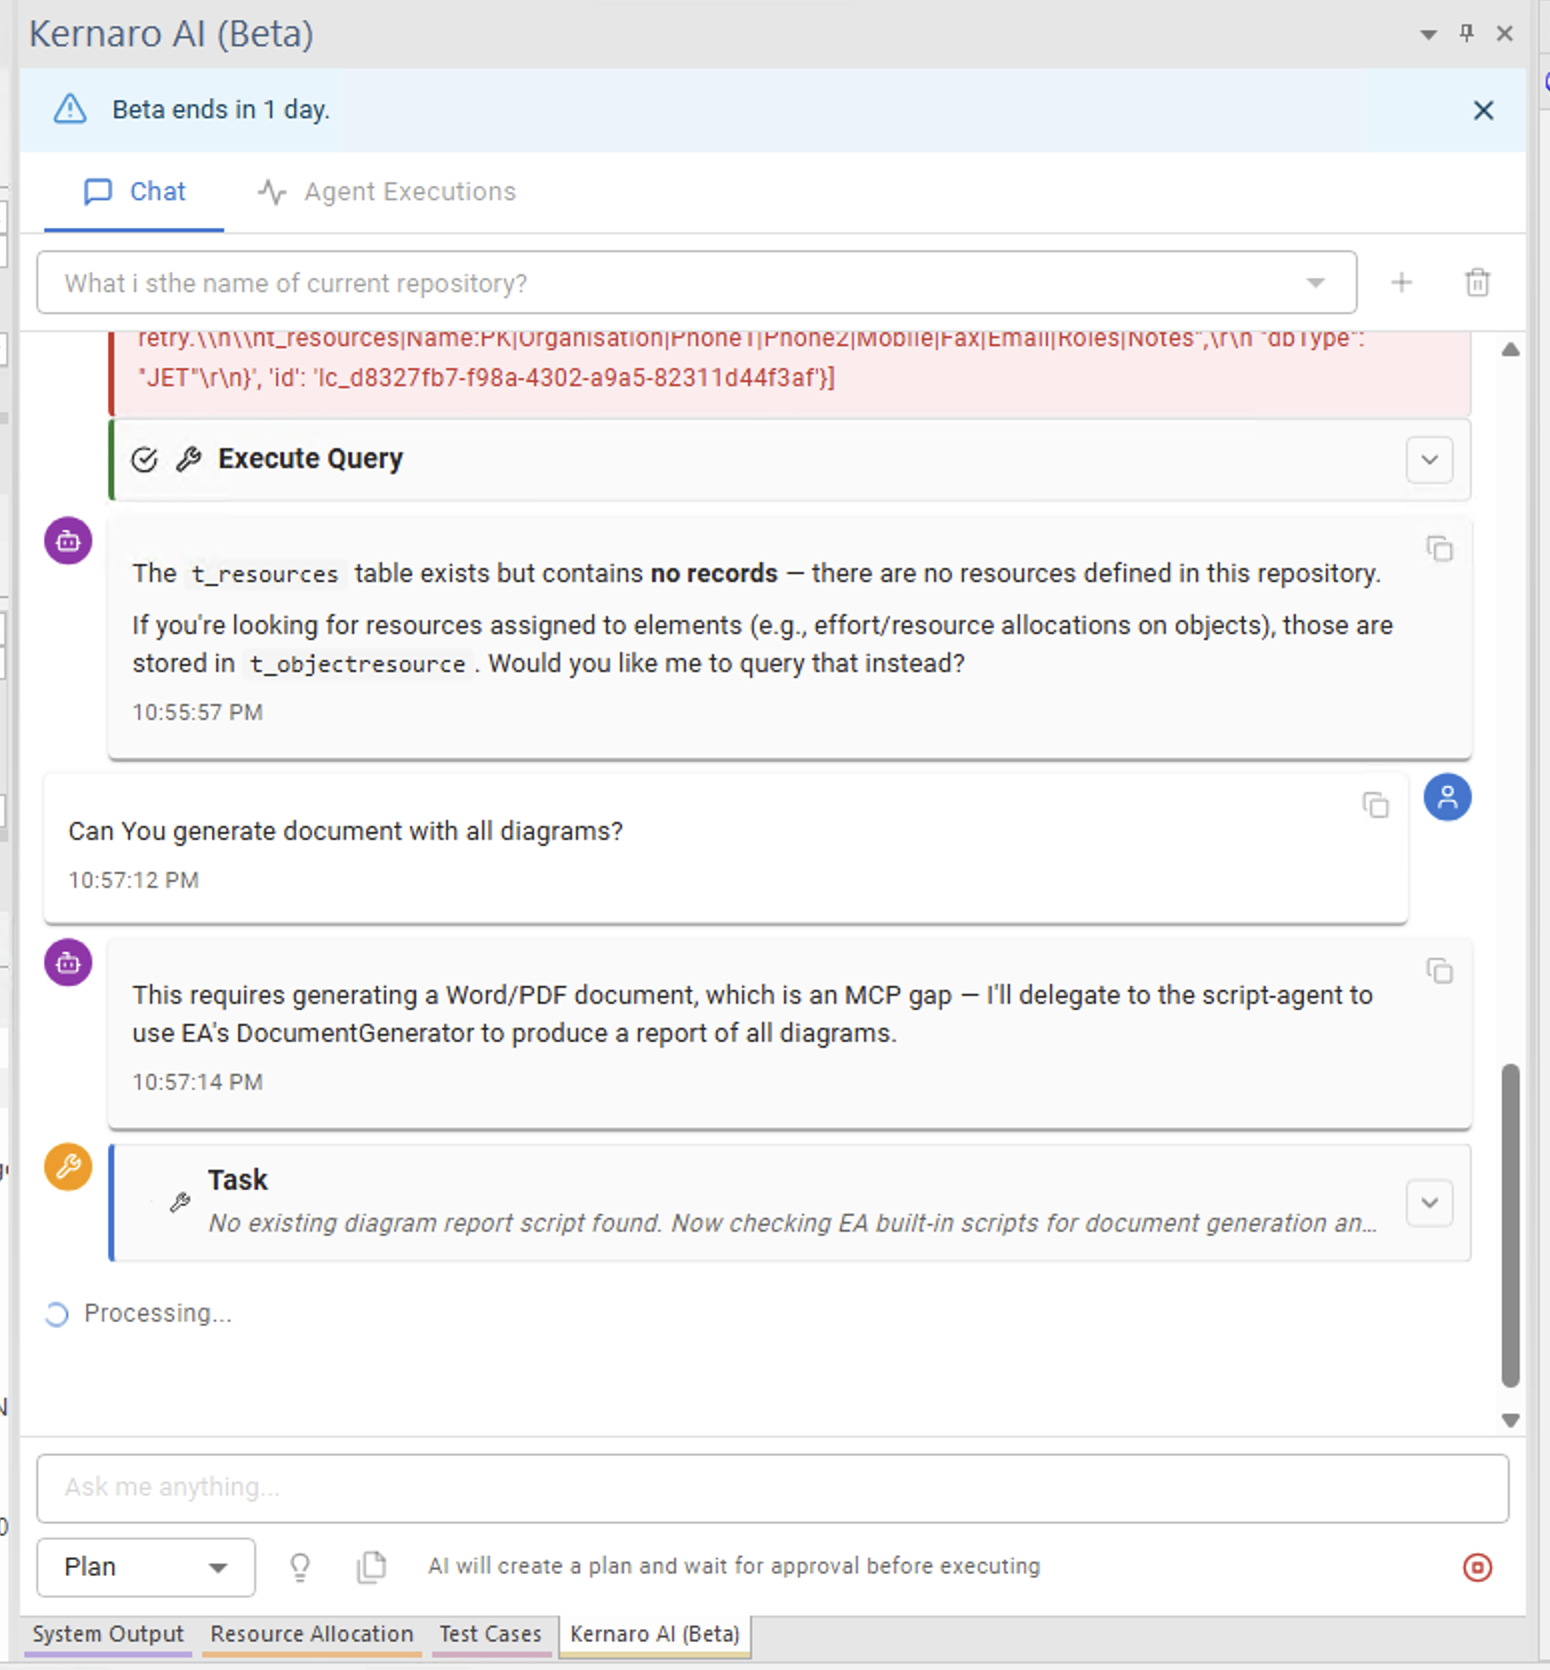This screenshot has height=1670, width=1550.
Task: Open the panel options dropdown arrow in title bar
Action: (x=1428, y=35)
